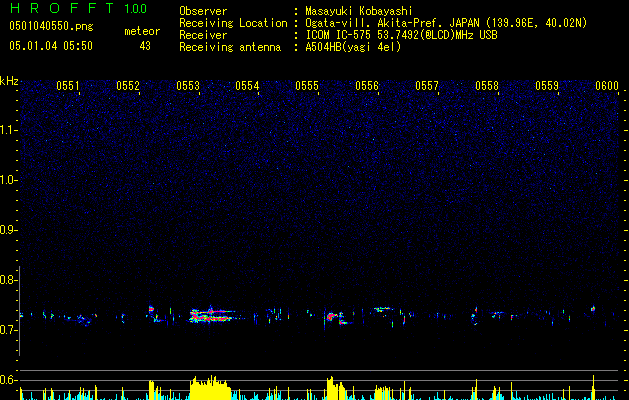The height and width of the screenshot is (400, 629).
Task: Click the 1.1 kHz axis label
Action: coord(8,130)
